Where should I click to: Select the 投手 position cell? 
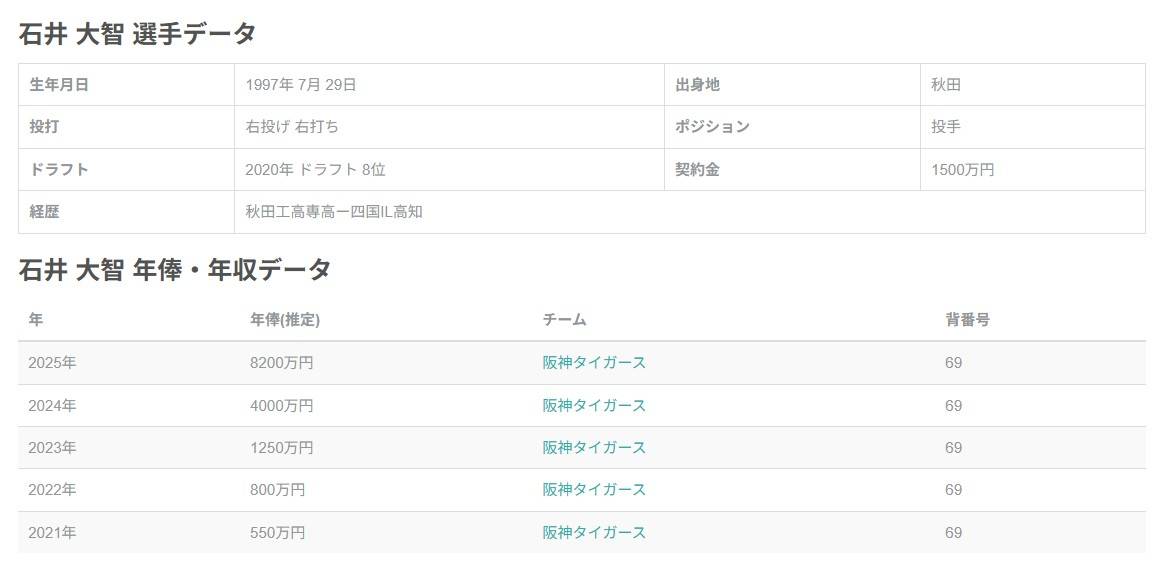(x=946, y=127)
